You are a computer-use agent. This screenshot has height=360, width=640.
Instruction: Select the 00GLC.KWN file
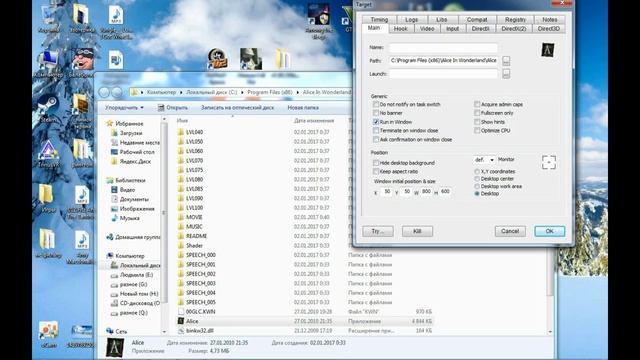point(305,312)
